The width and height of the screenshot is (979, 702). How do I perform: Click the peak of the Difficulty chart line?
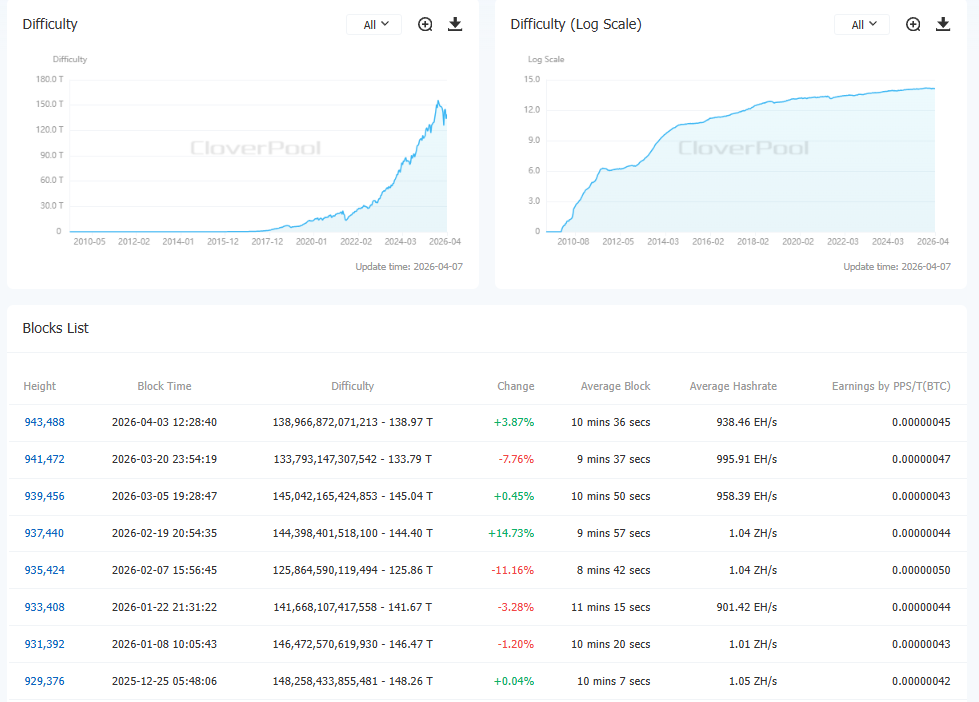[x=438, y=101]
